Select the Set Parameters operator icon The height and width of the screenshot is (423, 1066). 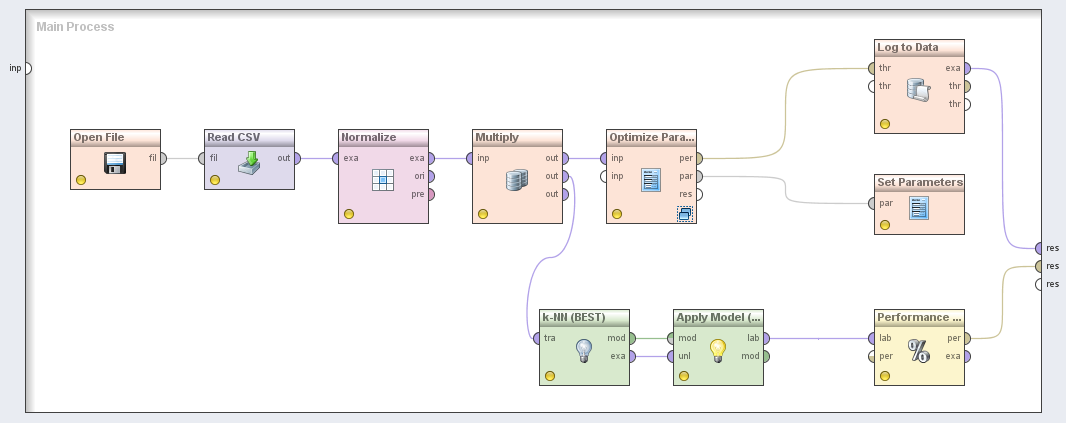[x=919, y=208]
